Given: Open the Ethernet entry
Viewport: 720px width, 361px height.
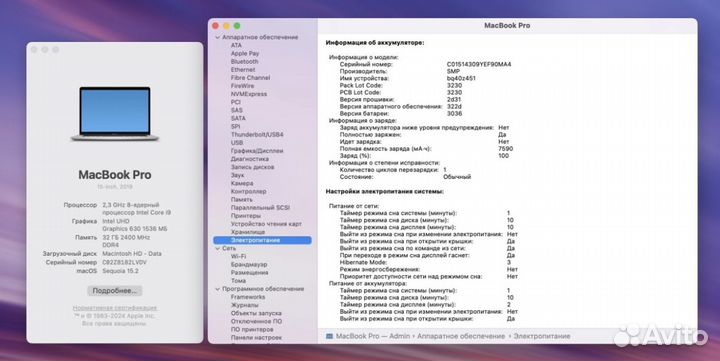Looking at the screenshot, I should (243, 69).
